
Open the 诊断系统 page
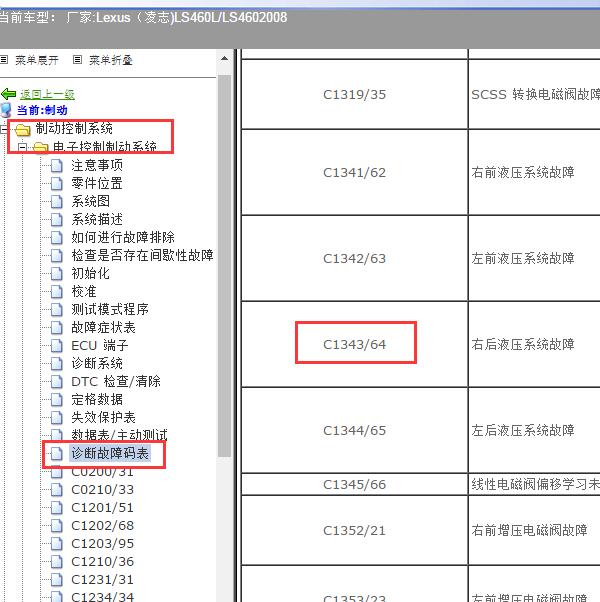(97, 363)
